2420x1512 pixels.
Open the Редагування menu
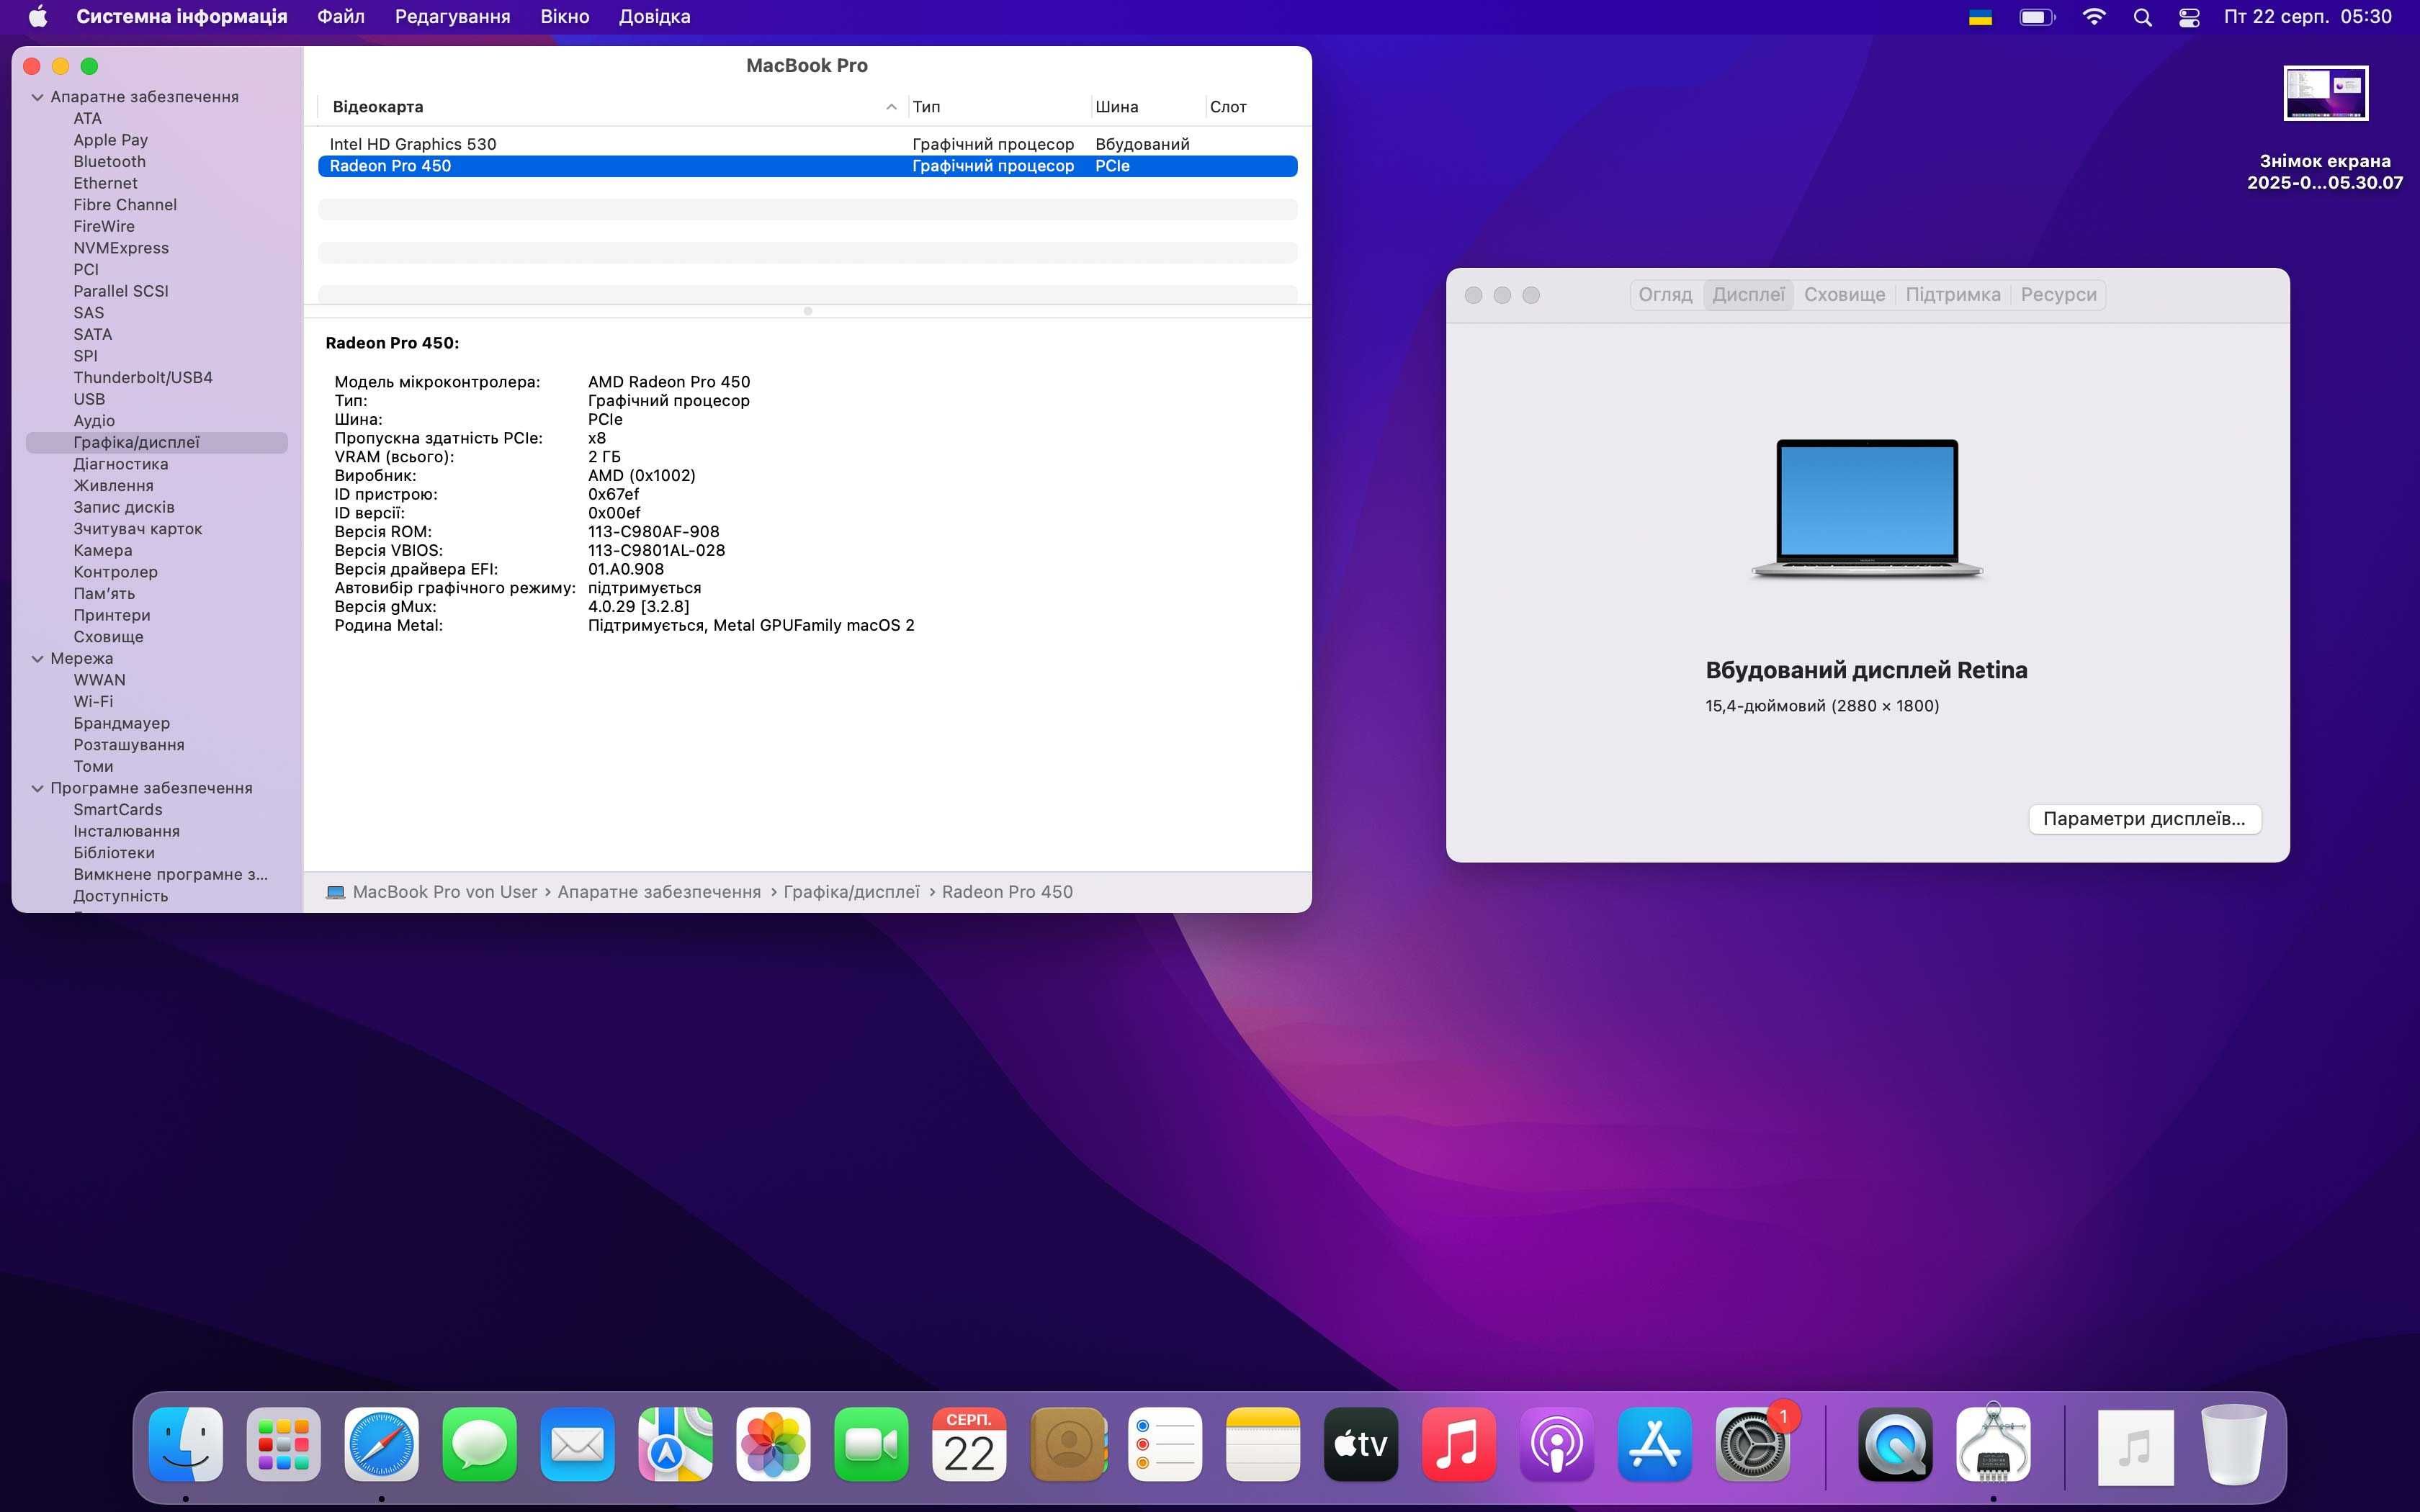point(452,17)
